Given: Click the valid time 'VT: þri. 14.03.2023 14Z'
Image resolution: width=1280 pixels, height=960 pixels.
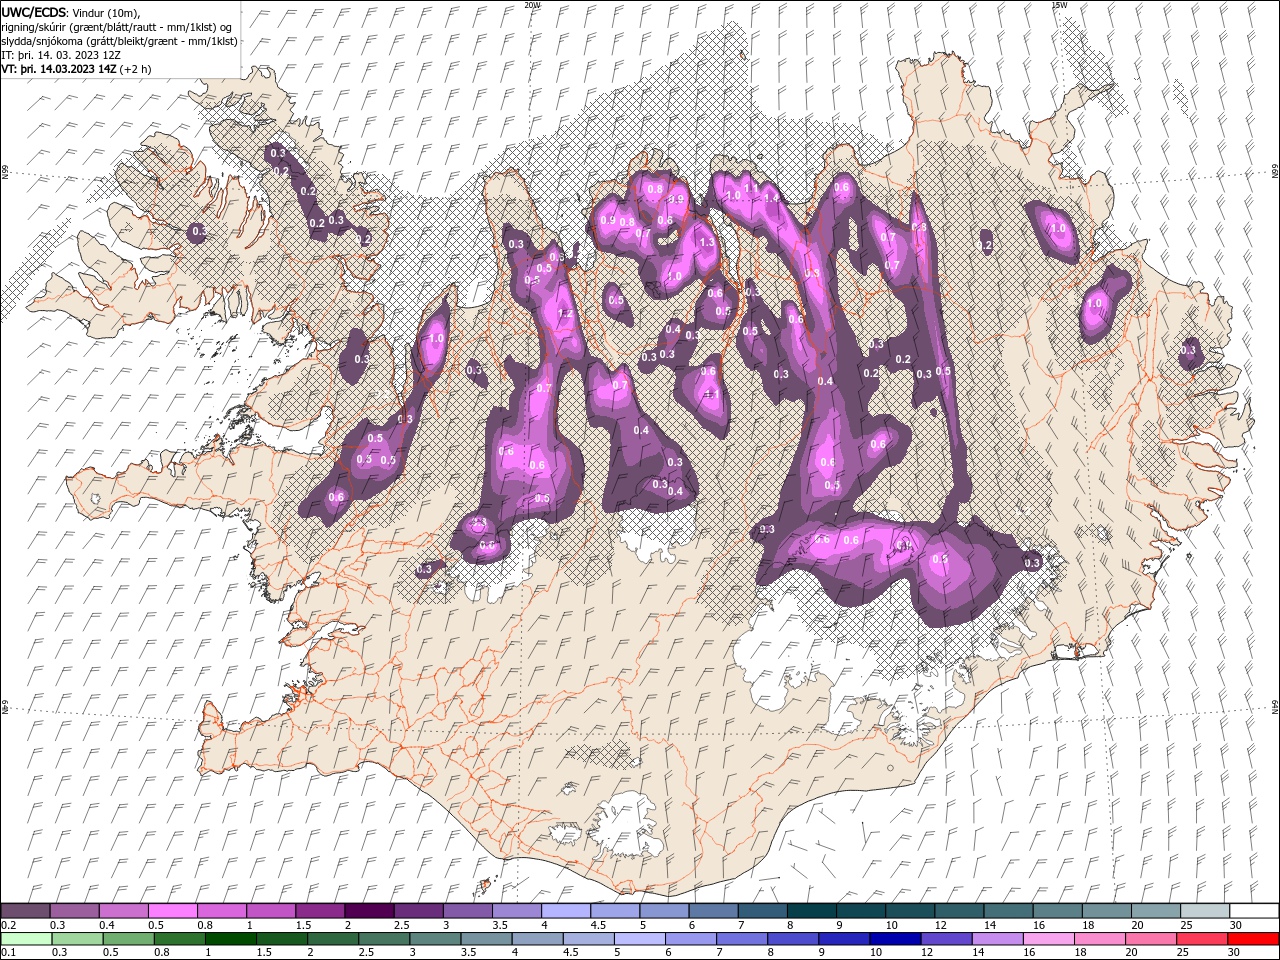Looking at the screenshot, I should (59, 69).
